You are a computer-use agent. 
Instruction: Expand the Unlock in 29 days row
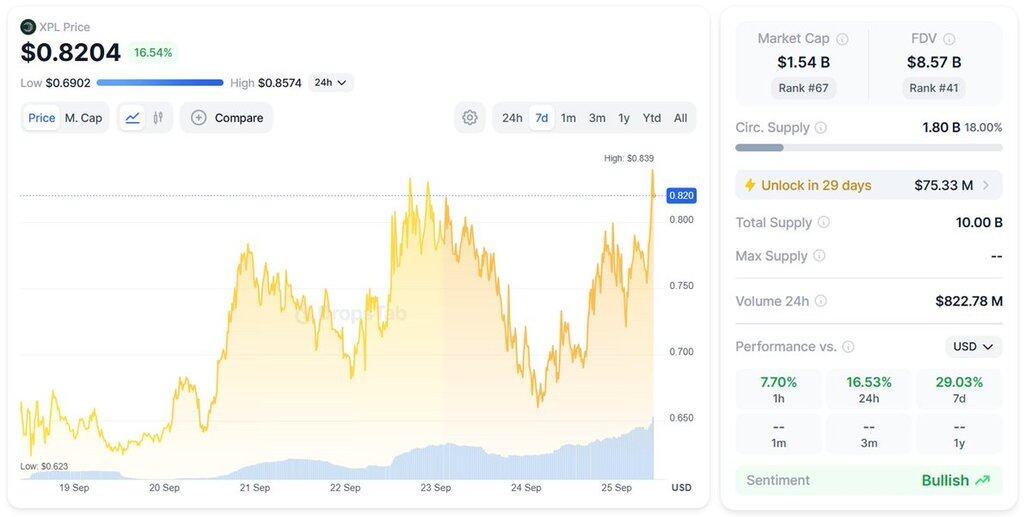(x=869, y=185)
